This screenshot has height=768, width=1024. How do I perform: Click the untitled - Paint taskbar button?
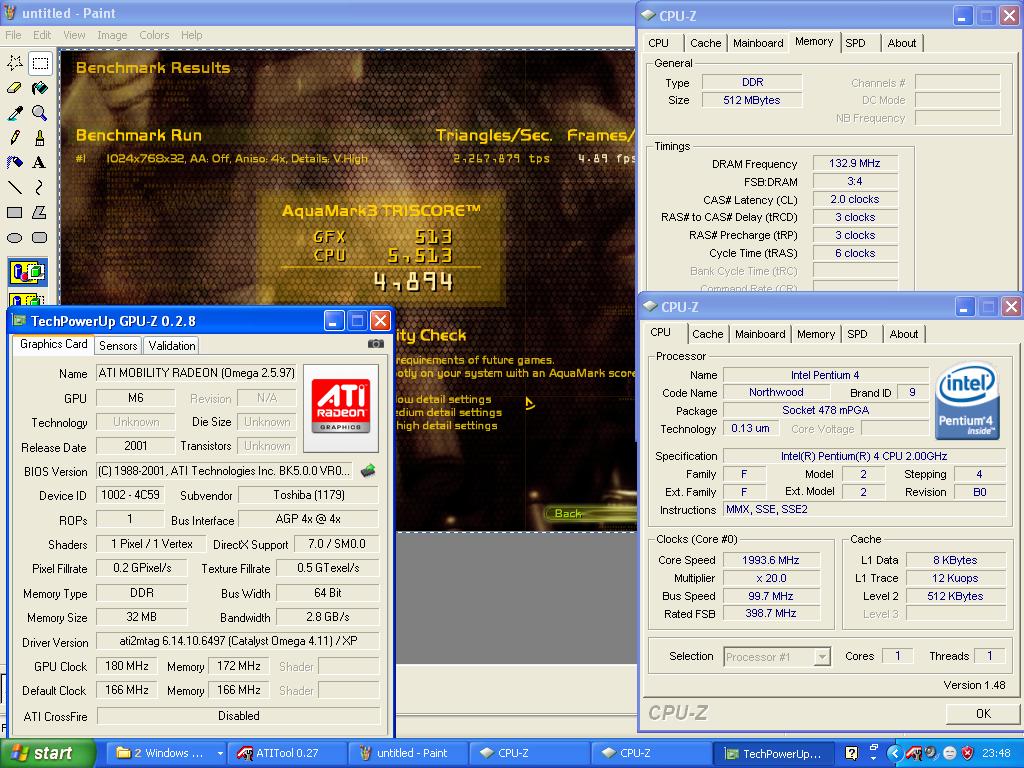pyautogui.click(x=409, y=753)
